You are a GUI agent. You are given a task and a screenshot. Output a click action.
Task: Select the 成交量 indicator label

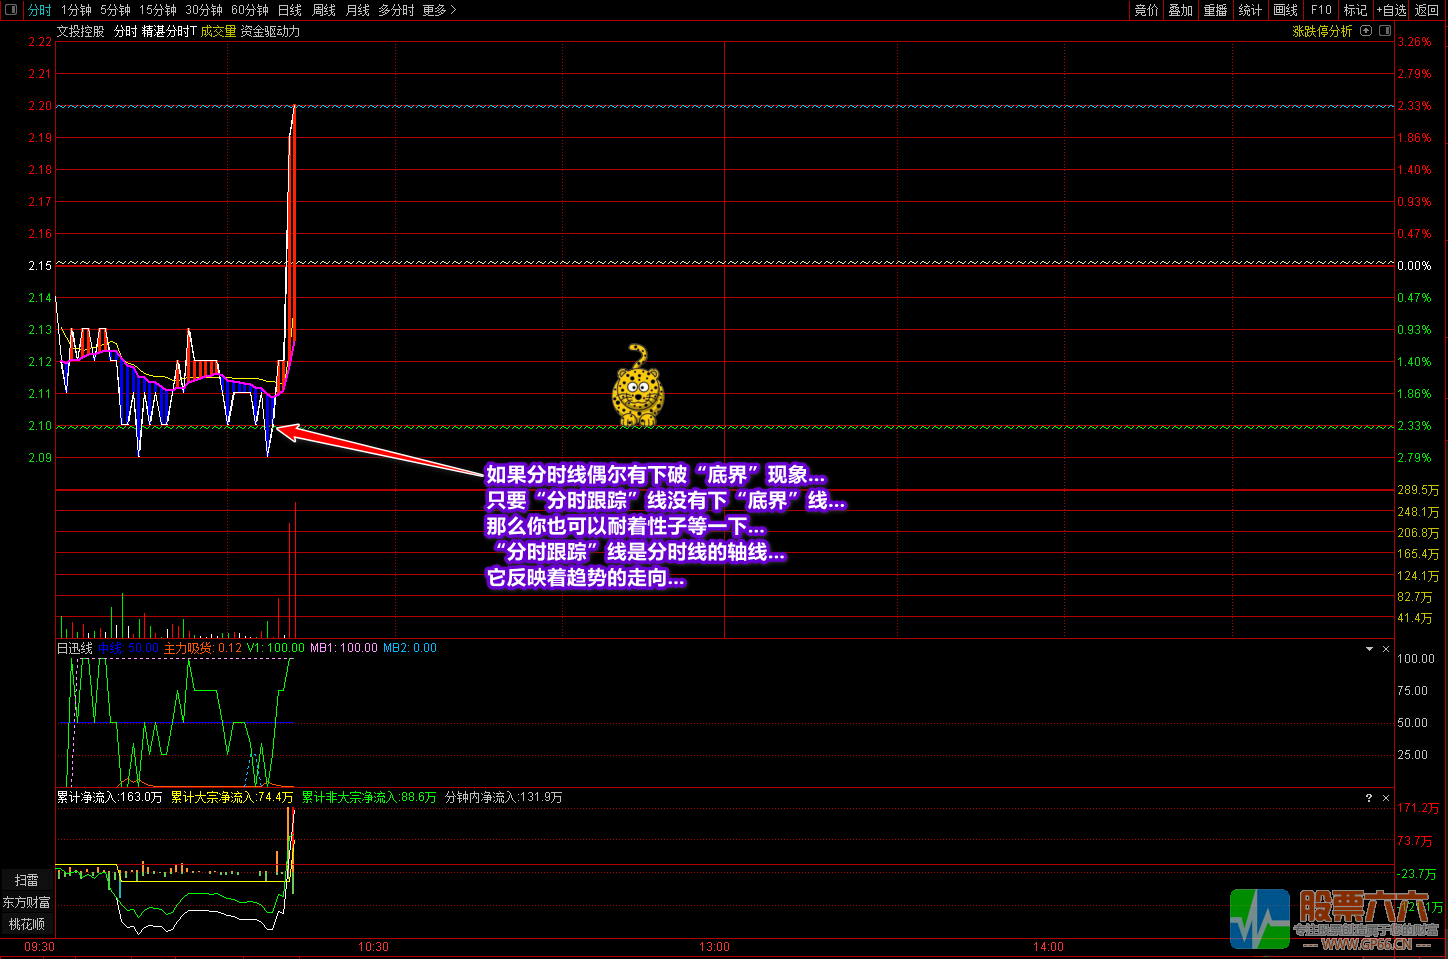pyautogui.click(x=218, y=31)
